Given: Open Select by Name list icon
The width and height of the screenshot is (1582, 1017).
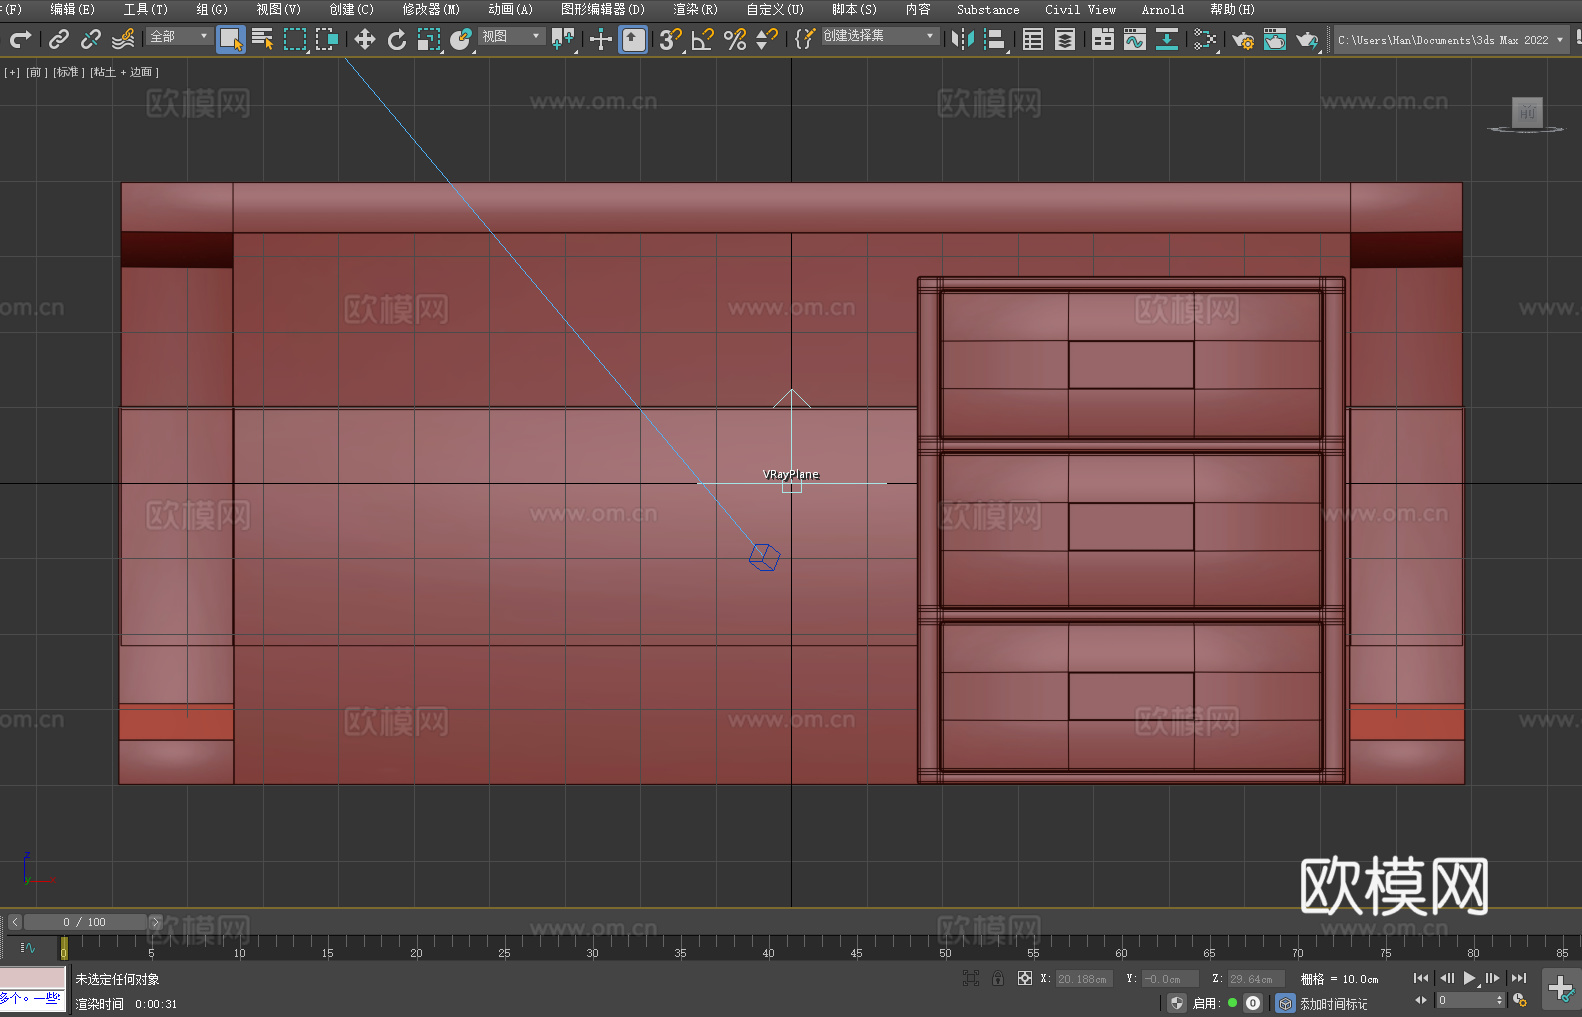Looking at the screenshot, I should pos(263,39).
